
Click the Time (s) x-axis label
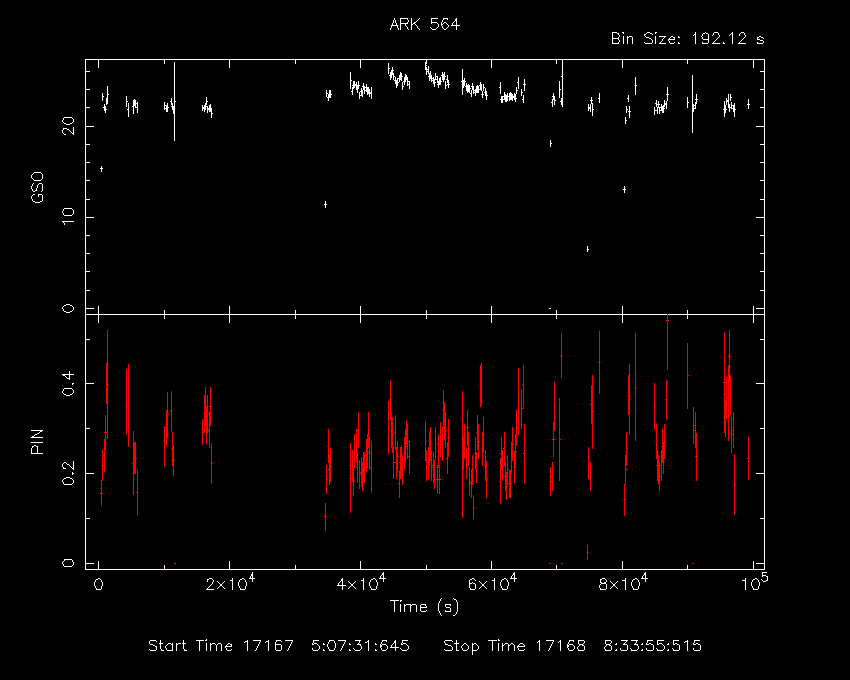click(424, 607)
